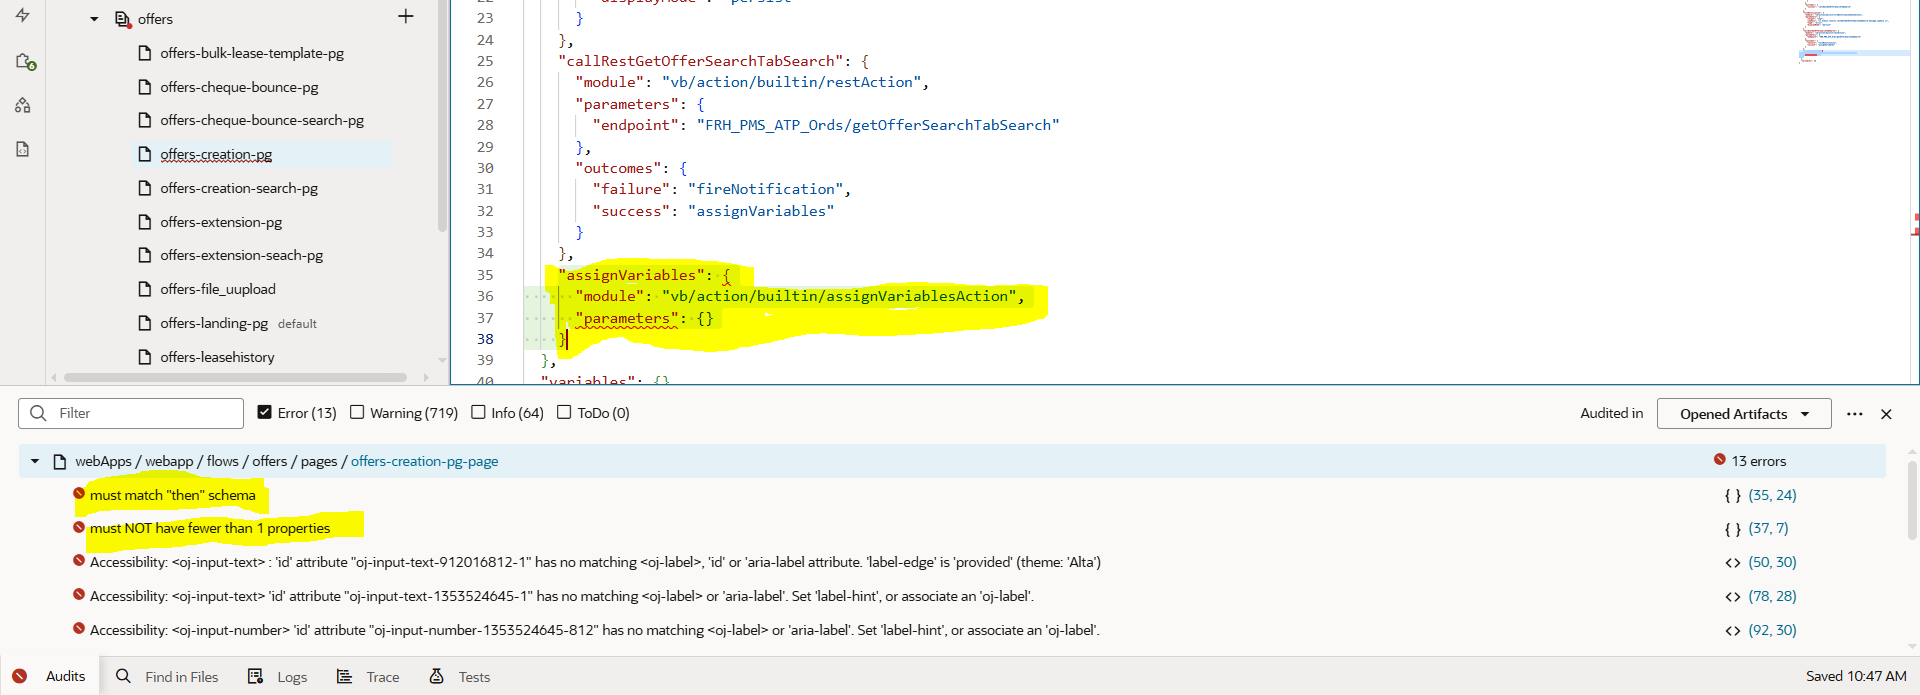Screen dimensions: 1920x695
Task: Click the offers flow icon in the tree
Action: coord(123,19)
